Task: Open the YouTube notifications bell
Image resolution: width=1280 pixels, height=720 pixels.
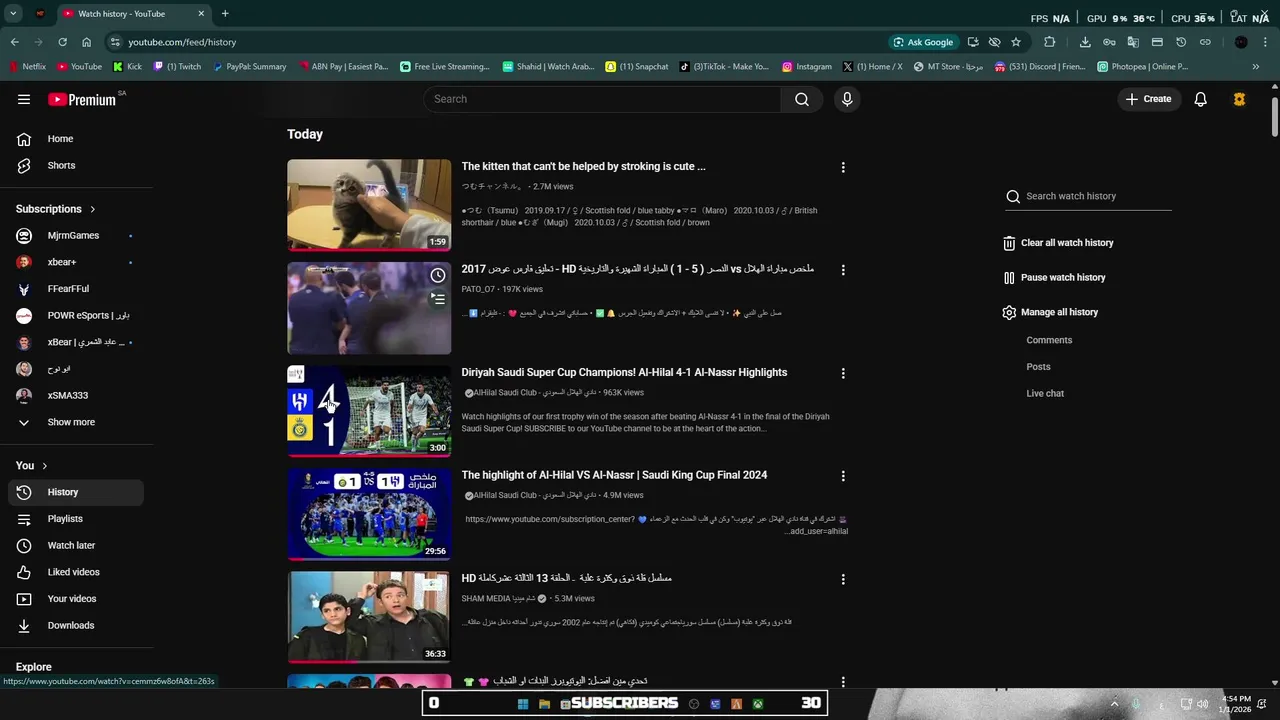Action: (1201, 99)
